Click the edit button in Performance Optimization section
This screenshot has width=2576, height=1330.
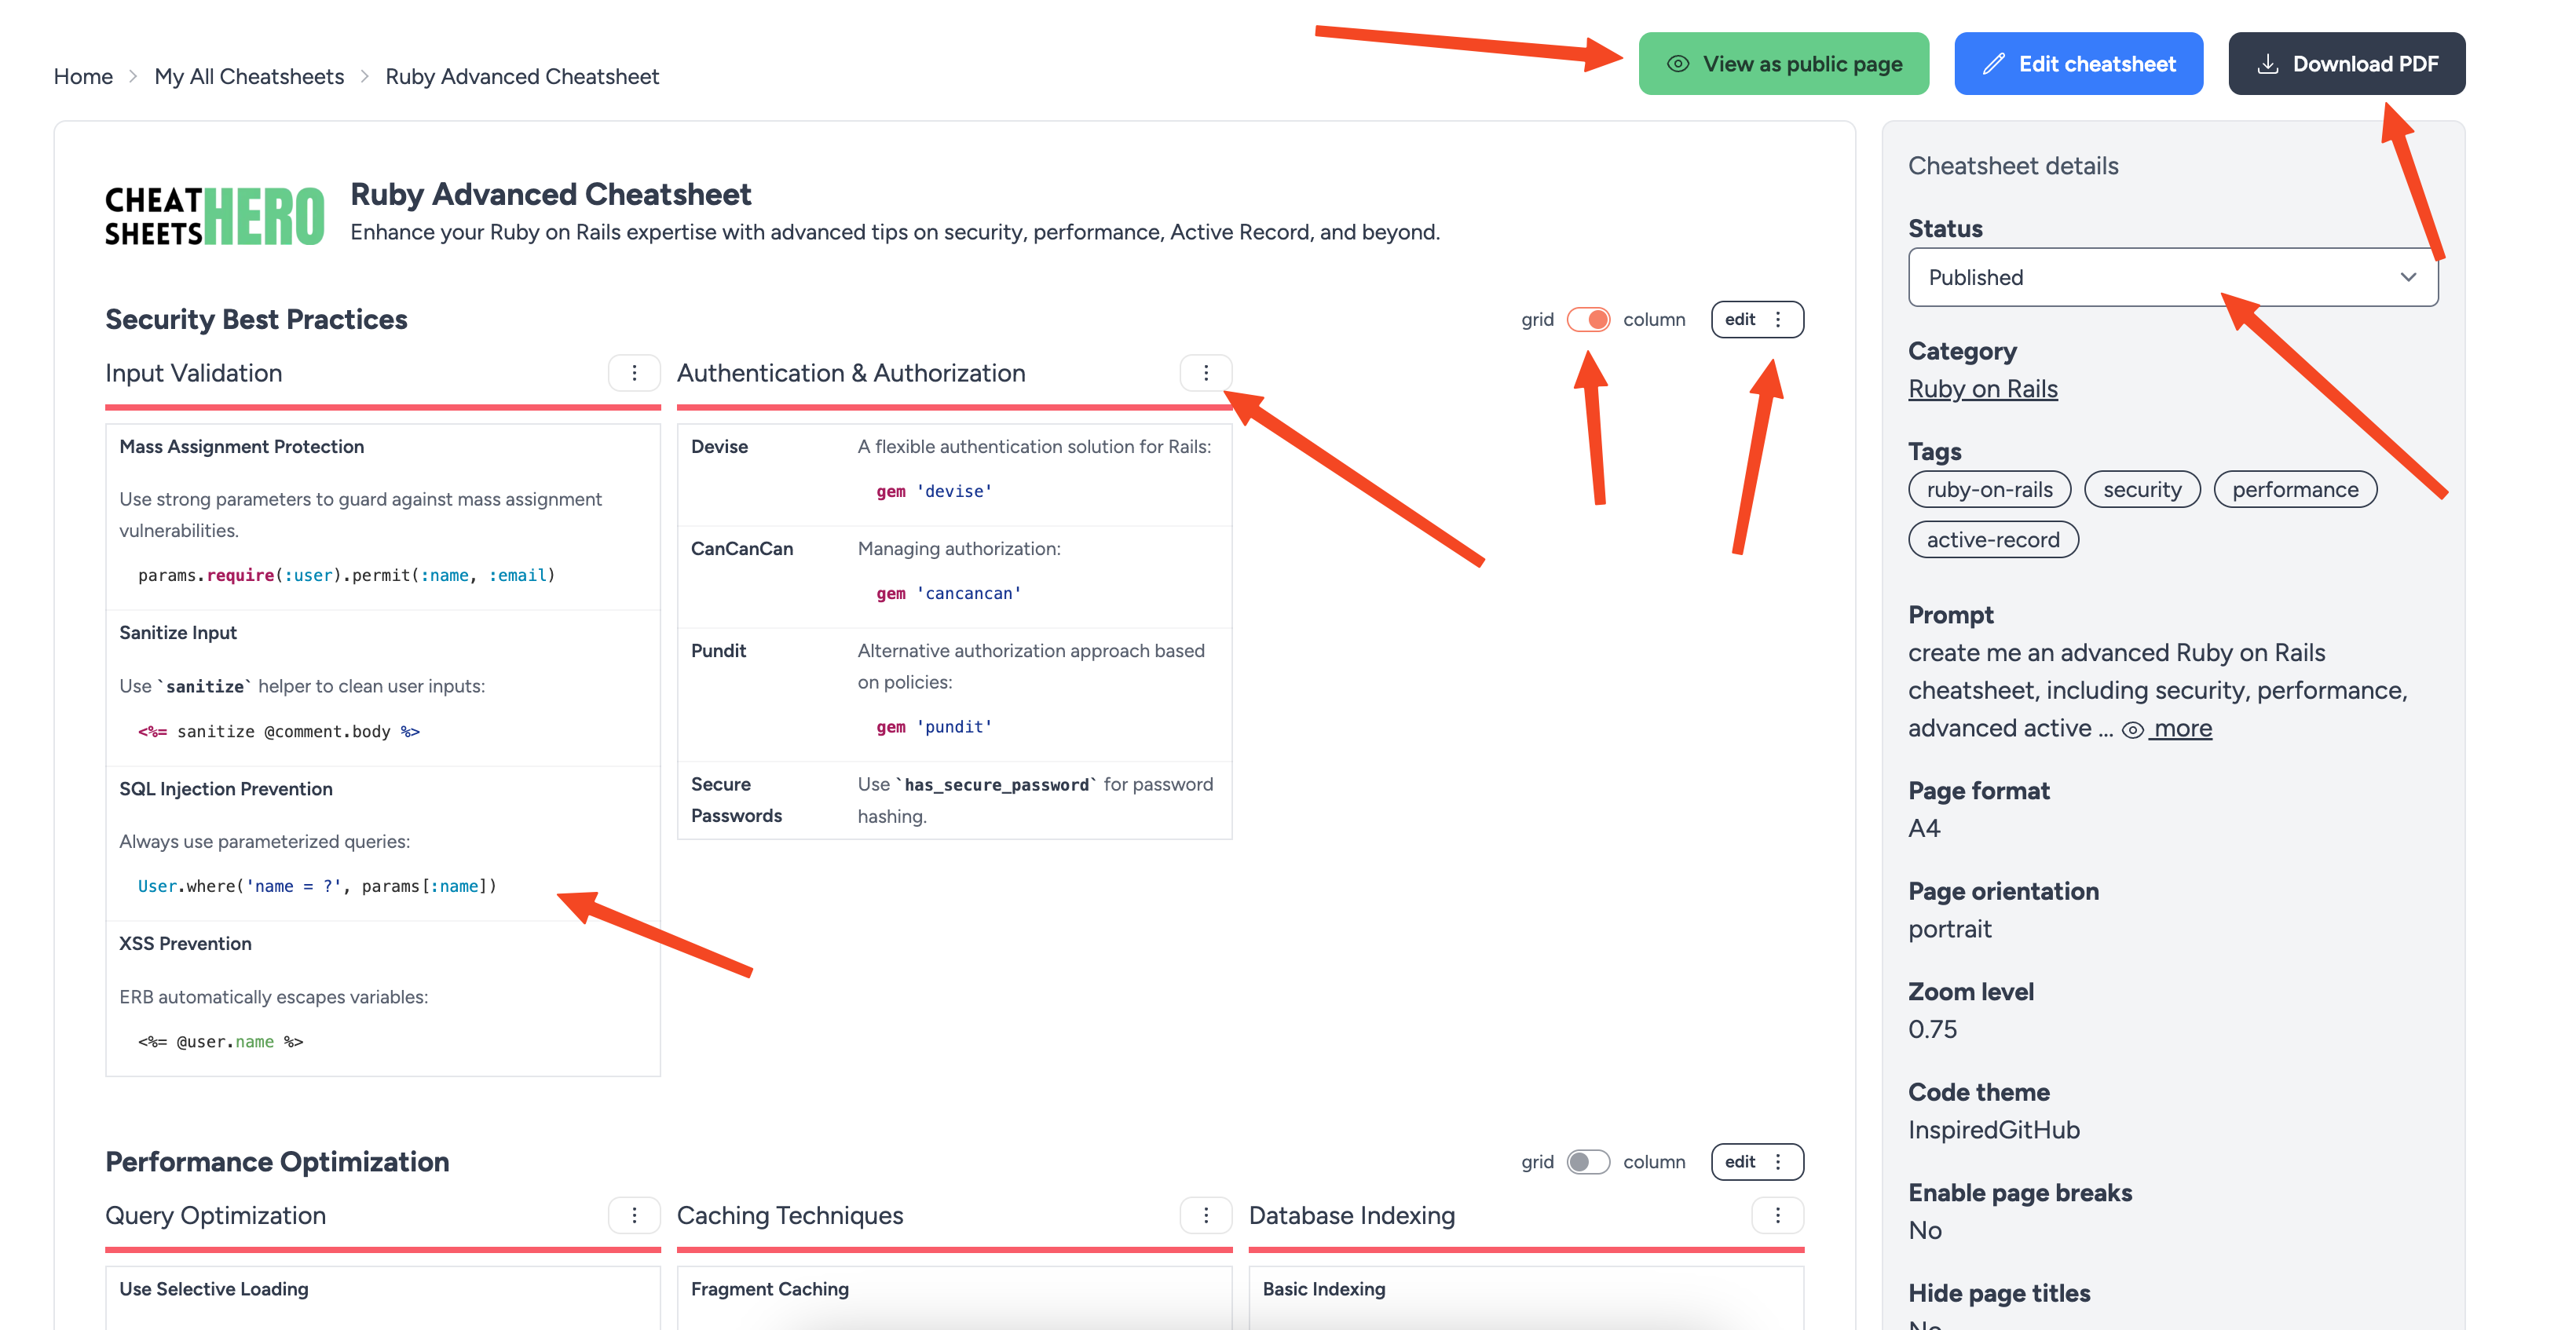pos(1738,1160)
